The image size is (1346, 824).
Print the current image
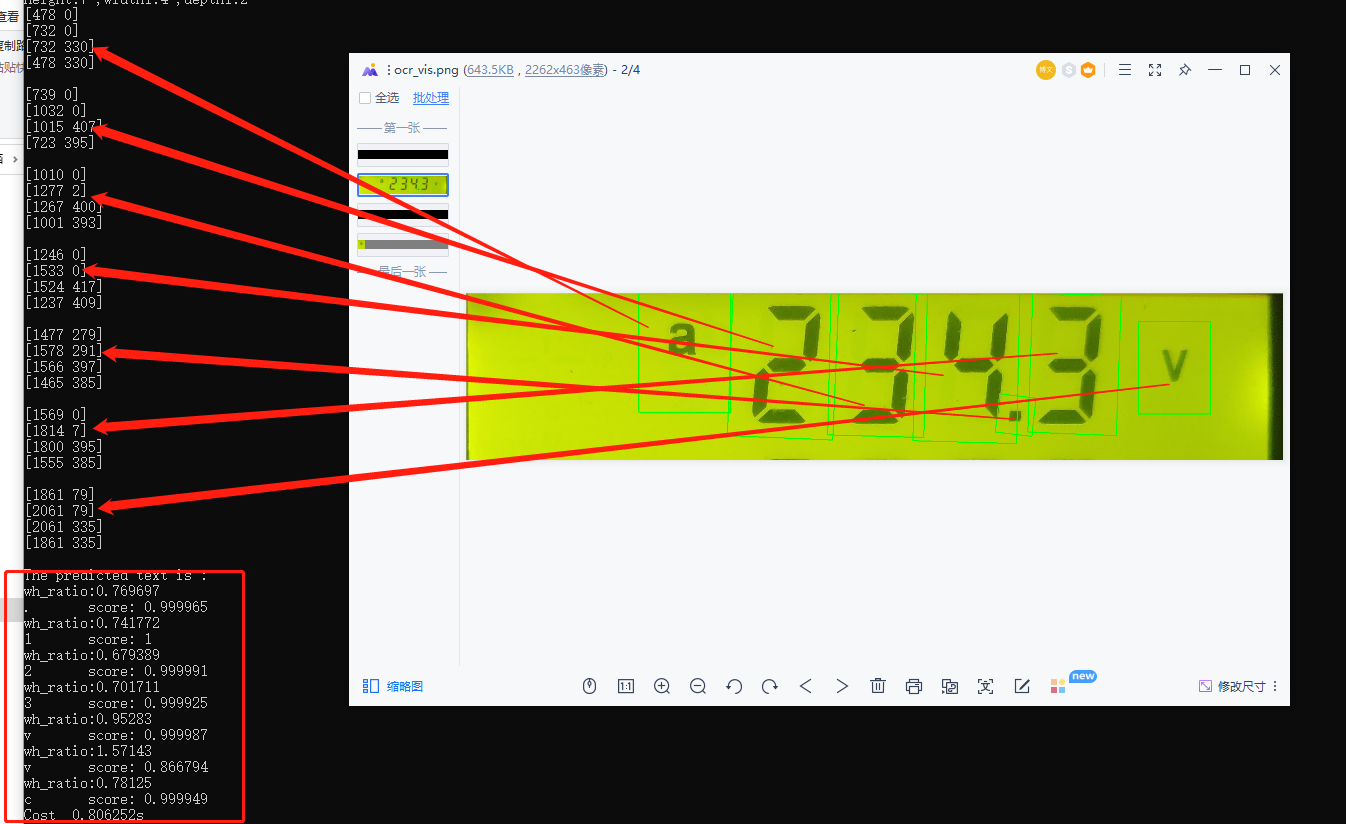pyautogui.click(x=914, y=686)
